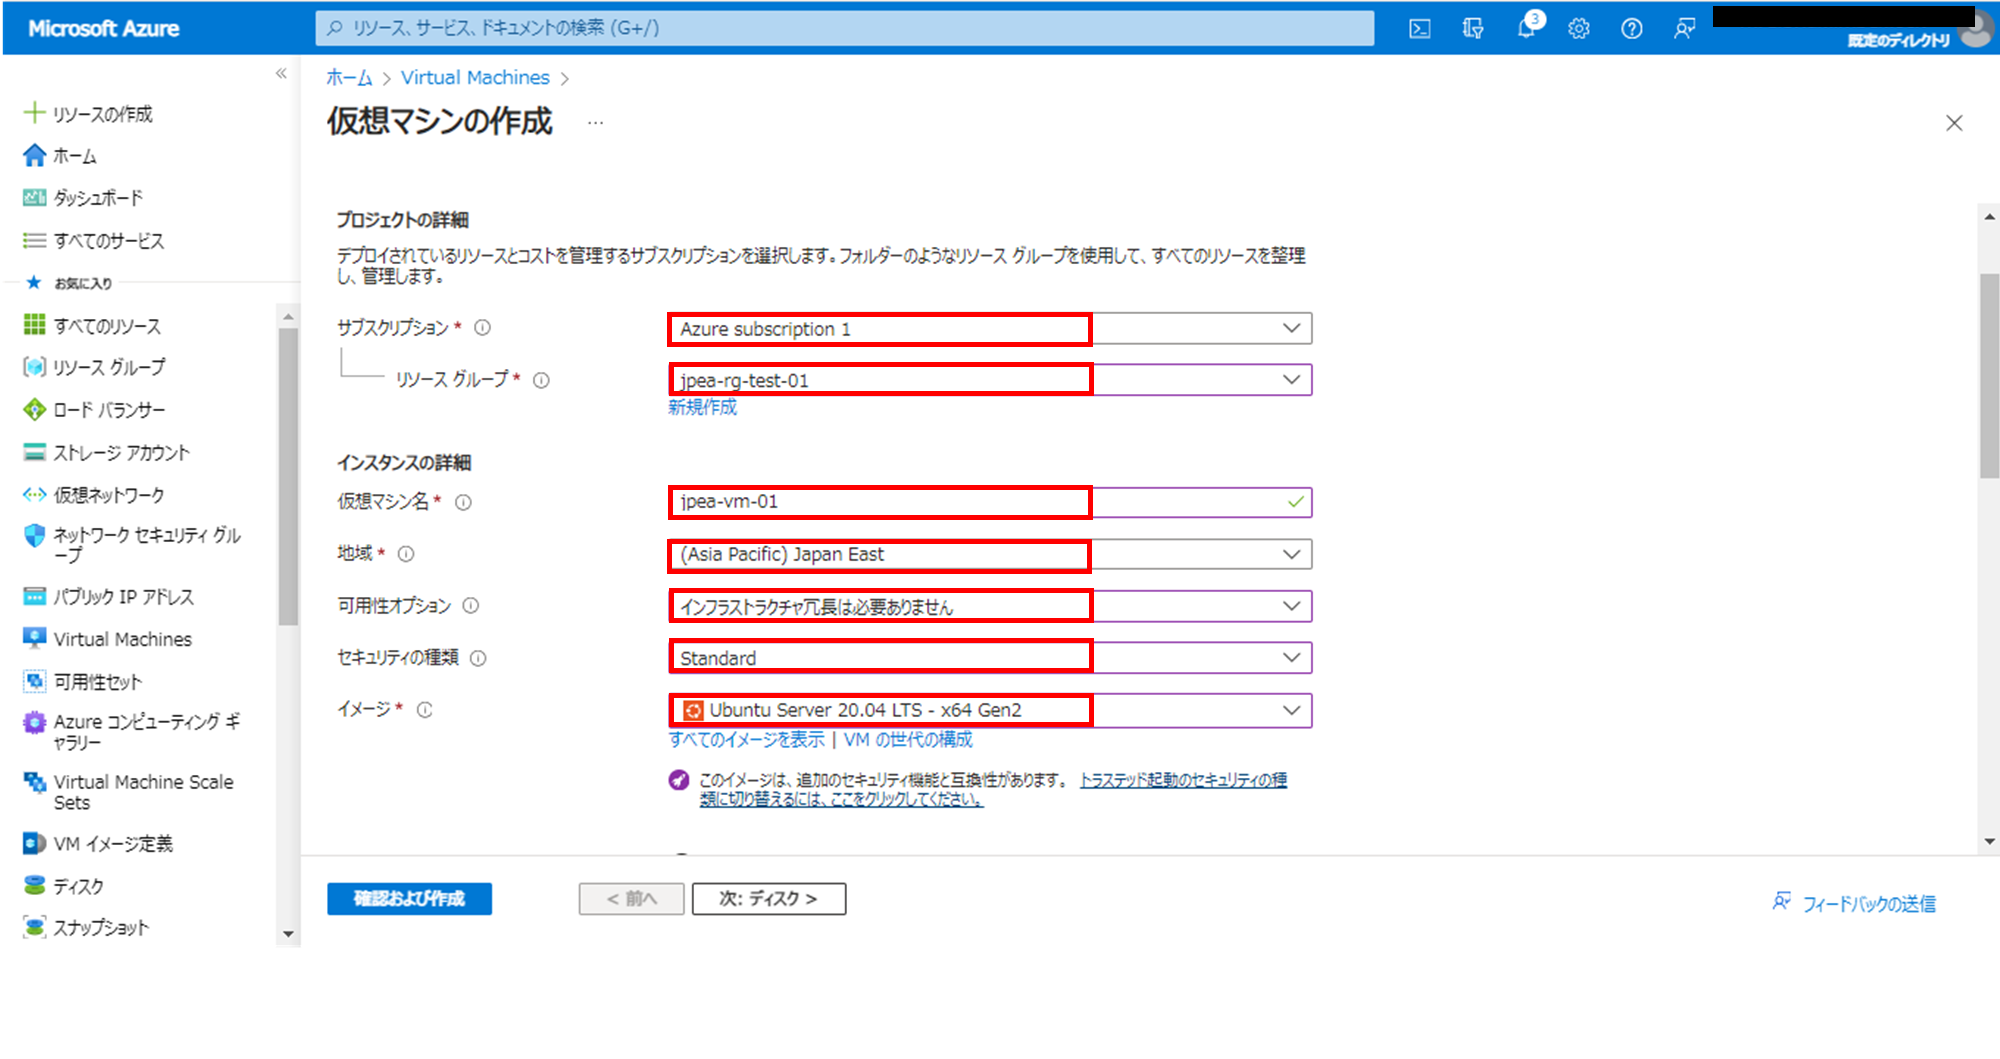This screenshot has height=1059, width=2000.
Task: Show info tooltip for 可用性オプション
Action: pos(471,606)
